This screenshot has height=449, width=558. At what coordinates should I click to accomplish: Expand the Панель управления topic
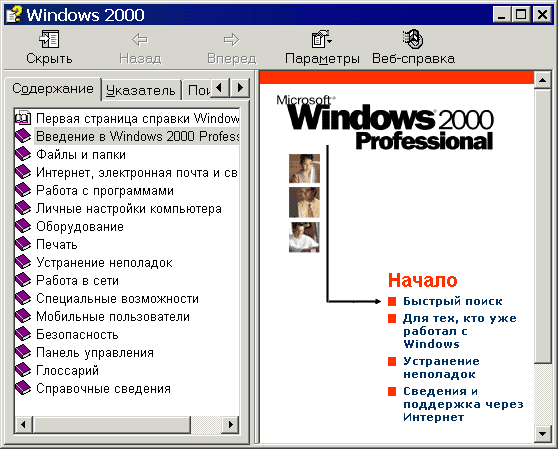[95, 353]
